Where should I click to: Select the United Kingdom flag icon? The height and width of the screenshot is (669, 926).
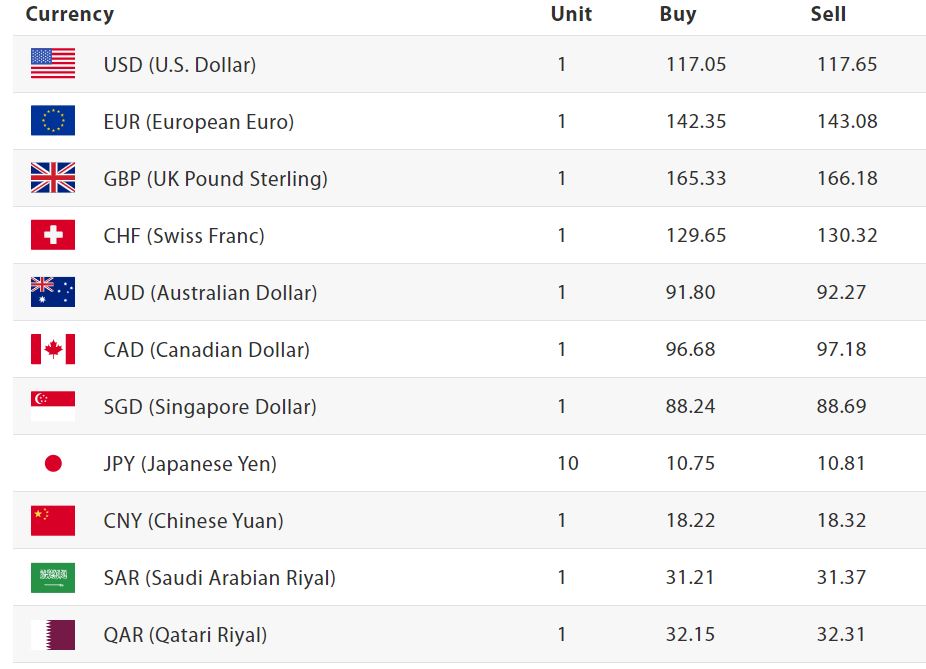(53, 178)
